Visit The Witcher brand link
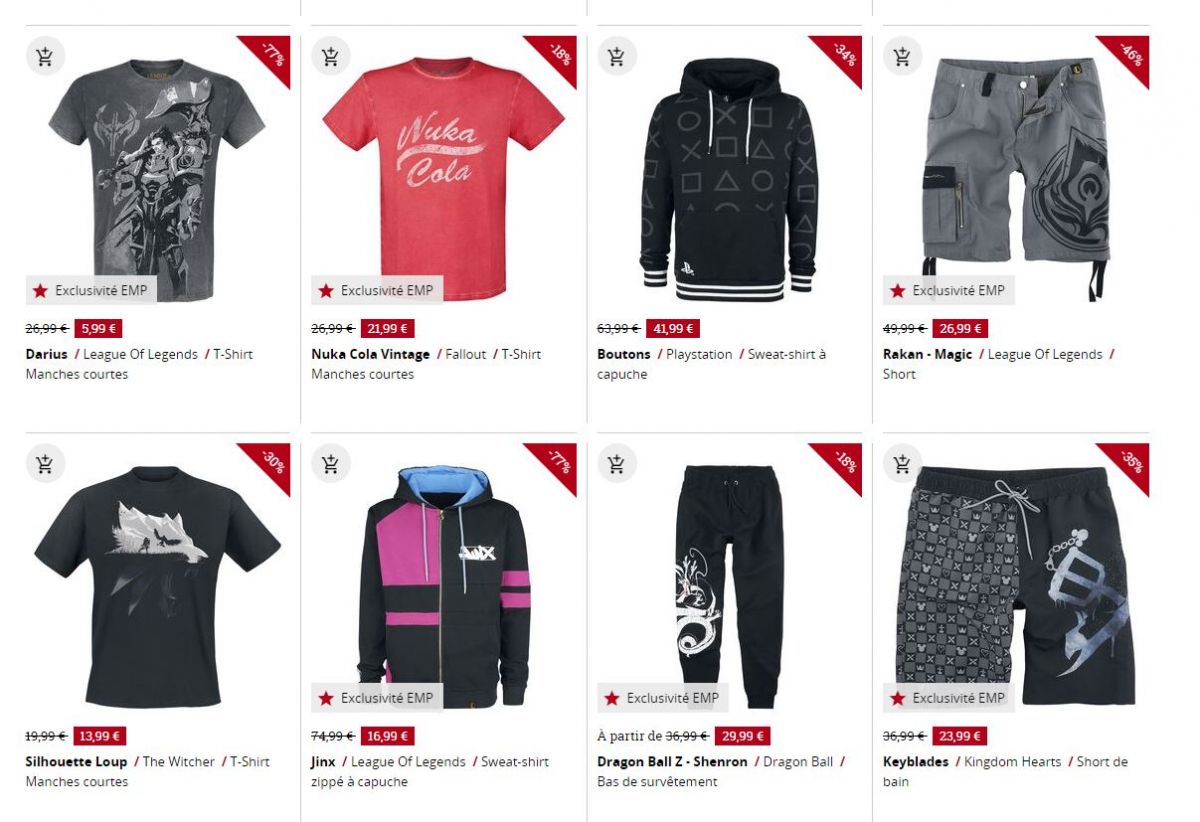1200x822 pixels. (179, 762)
